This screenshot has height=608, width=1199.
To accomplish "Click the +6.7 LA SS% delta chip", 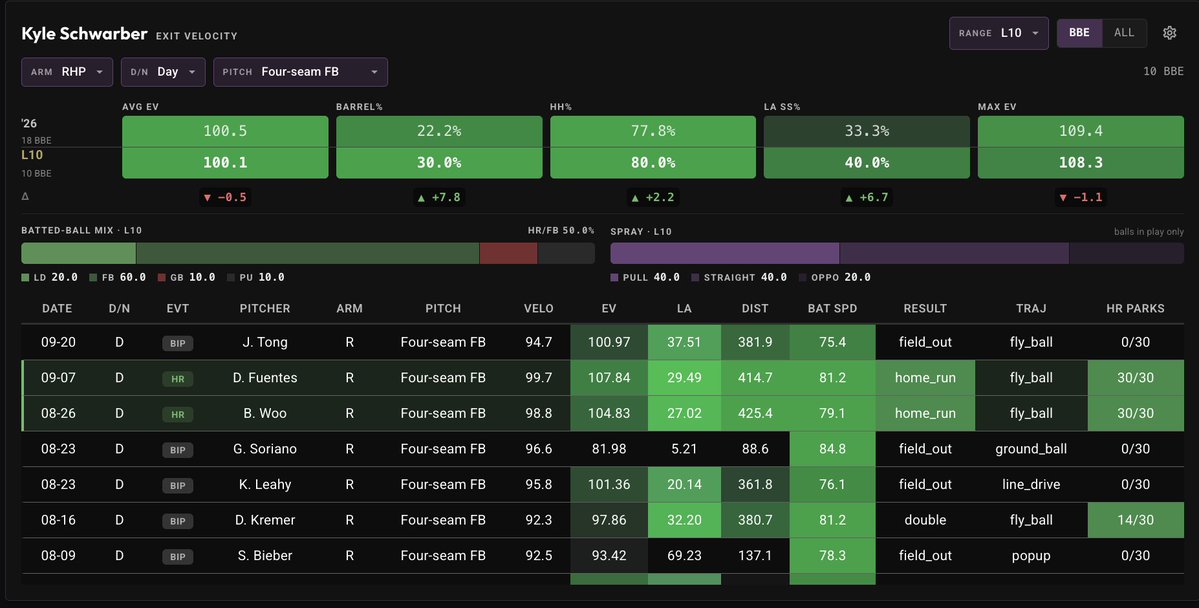I will (866, 197).
